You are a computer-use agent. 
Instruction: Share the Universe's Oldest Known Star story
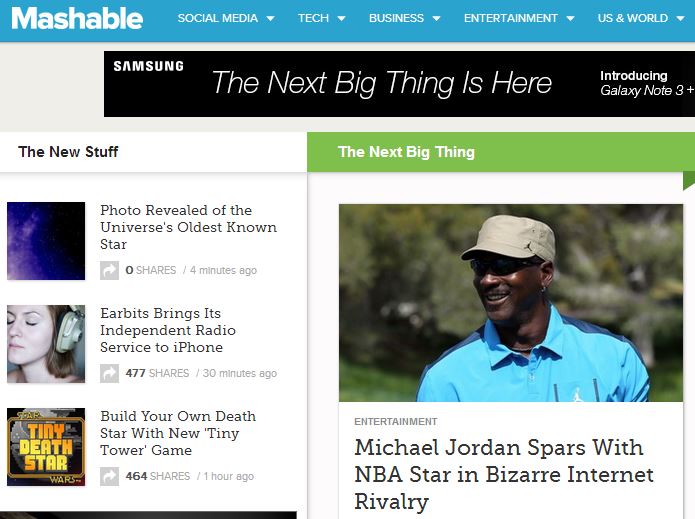109,270
